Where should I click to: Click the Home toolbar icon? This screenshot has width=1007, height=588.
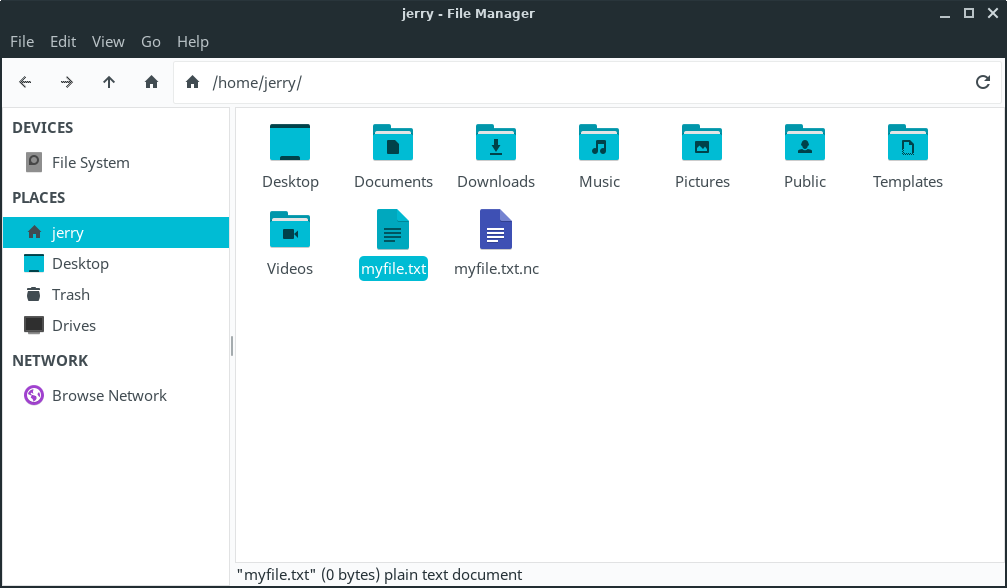coord(151,82)
